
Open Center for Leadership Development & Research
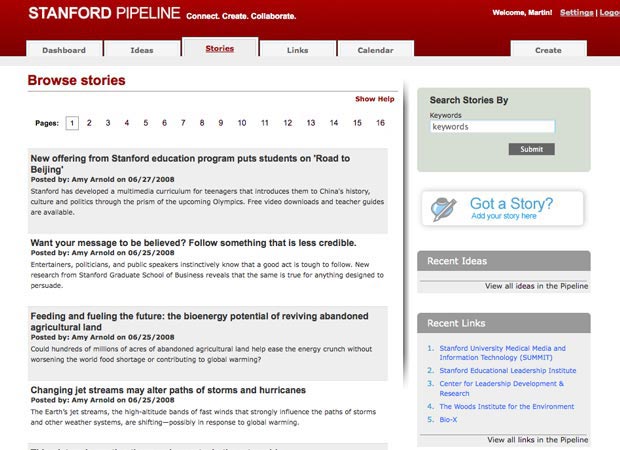(502, 388)
